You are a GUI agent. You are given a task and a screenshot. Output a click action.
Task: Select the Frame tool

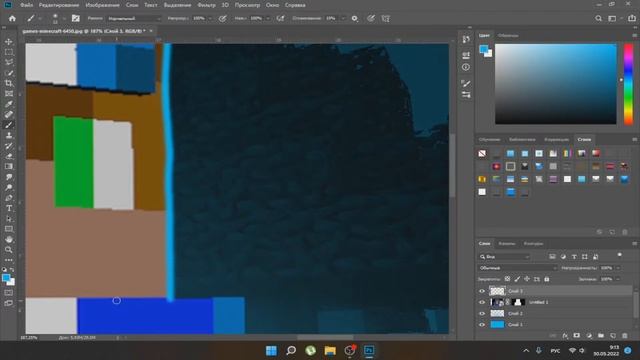click(x=9, y=94)
